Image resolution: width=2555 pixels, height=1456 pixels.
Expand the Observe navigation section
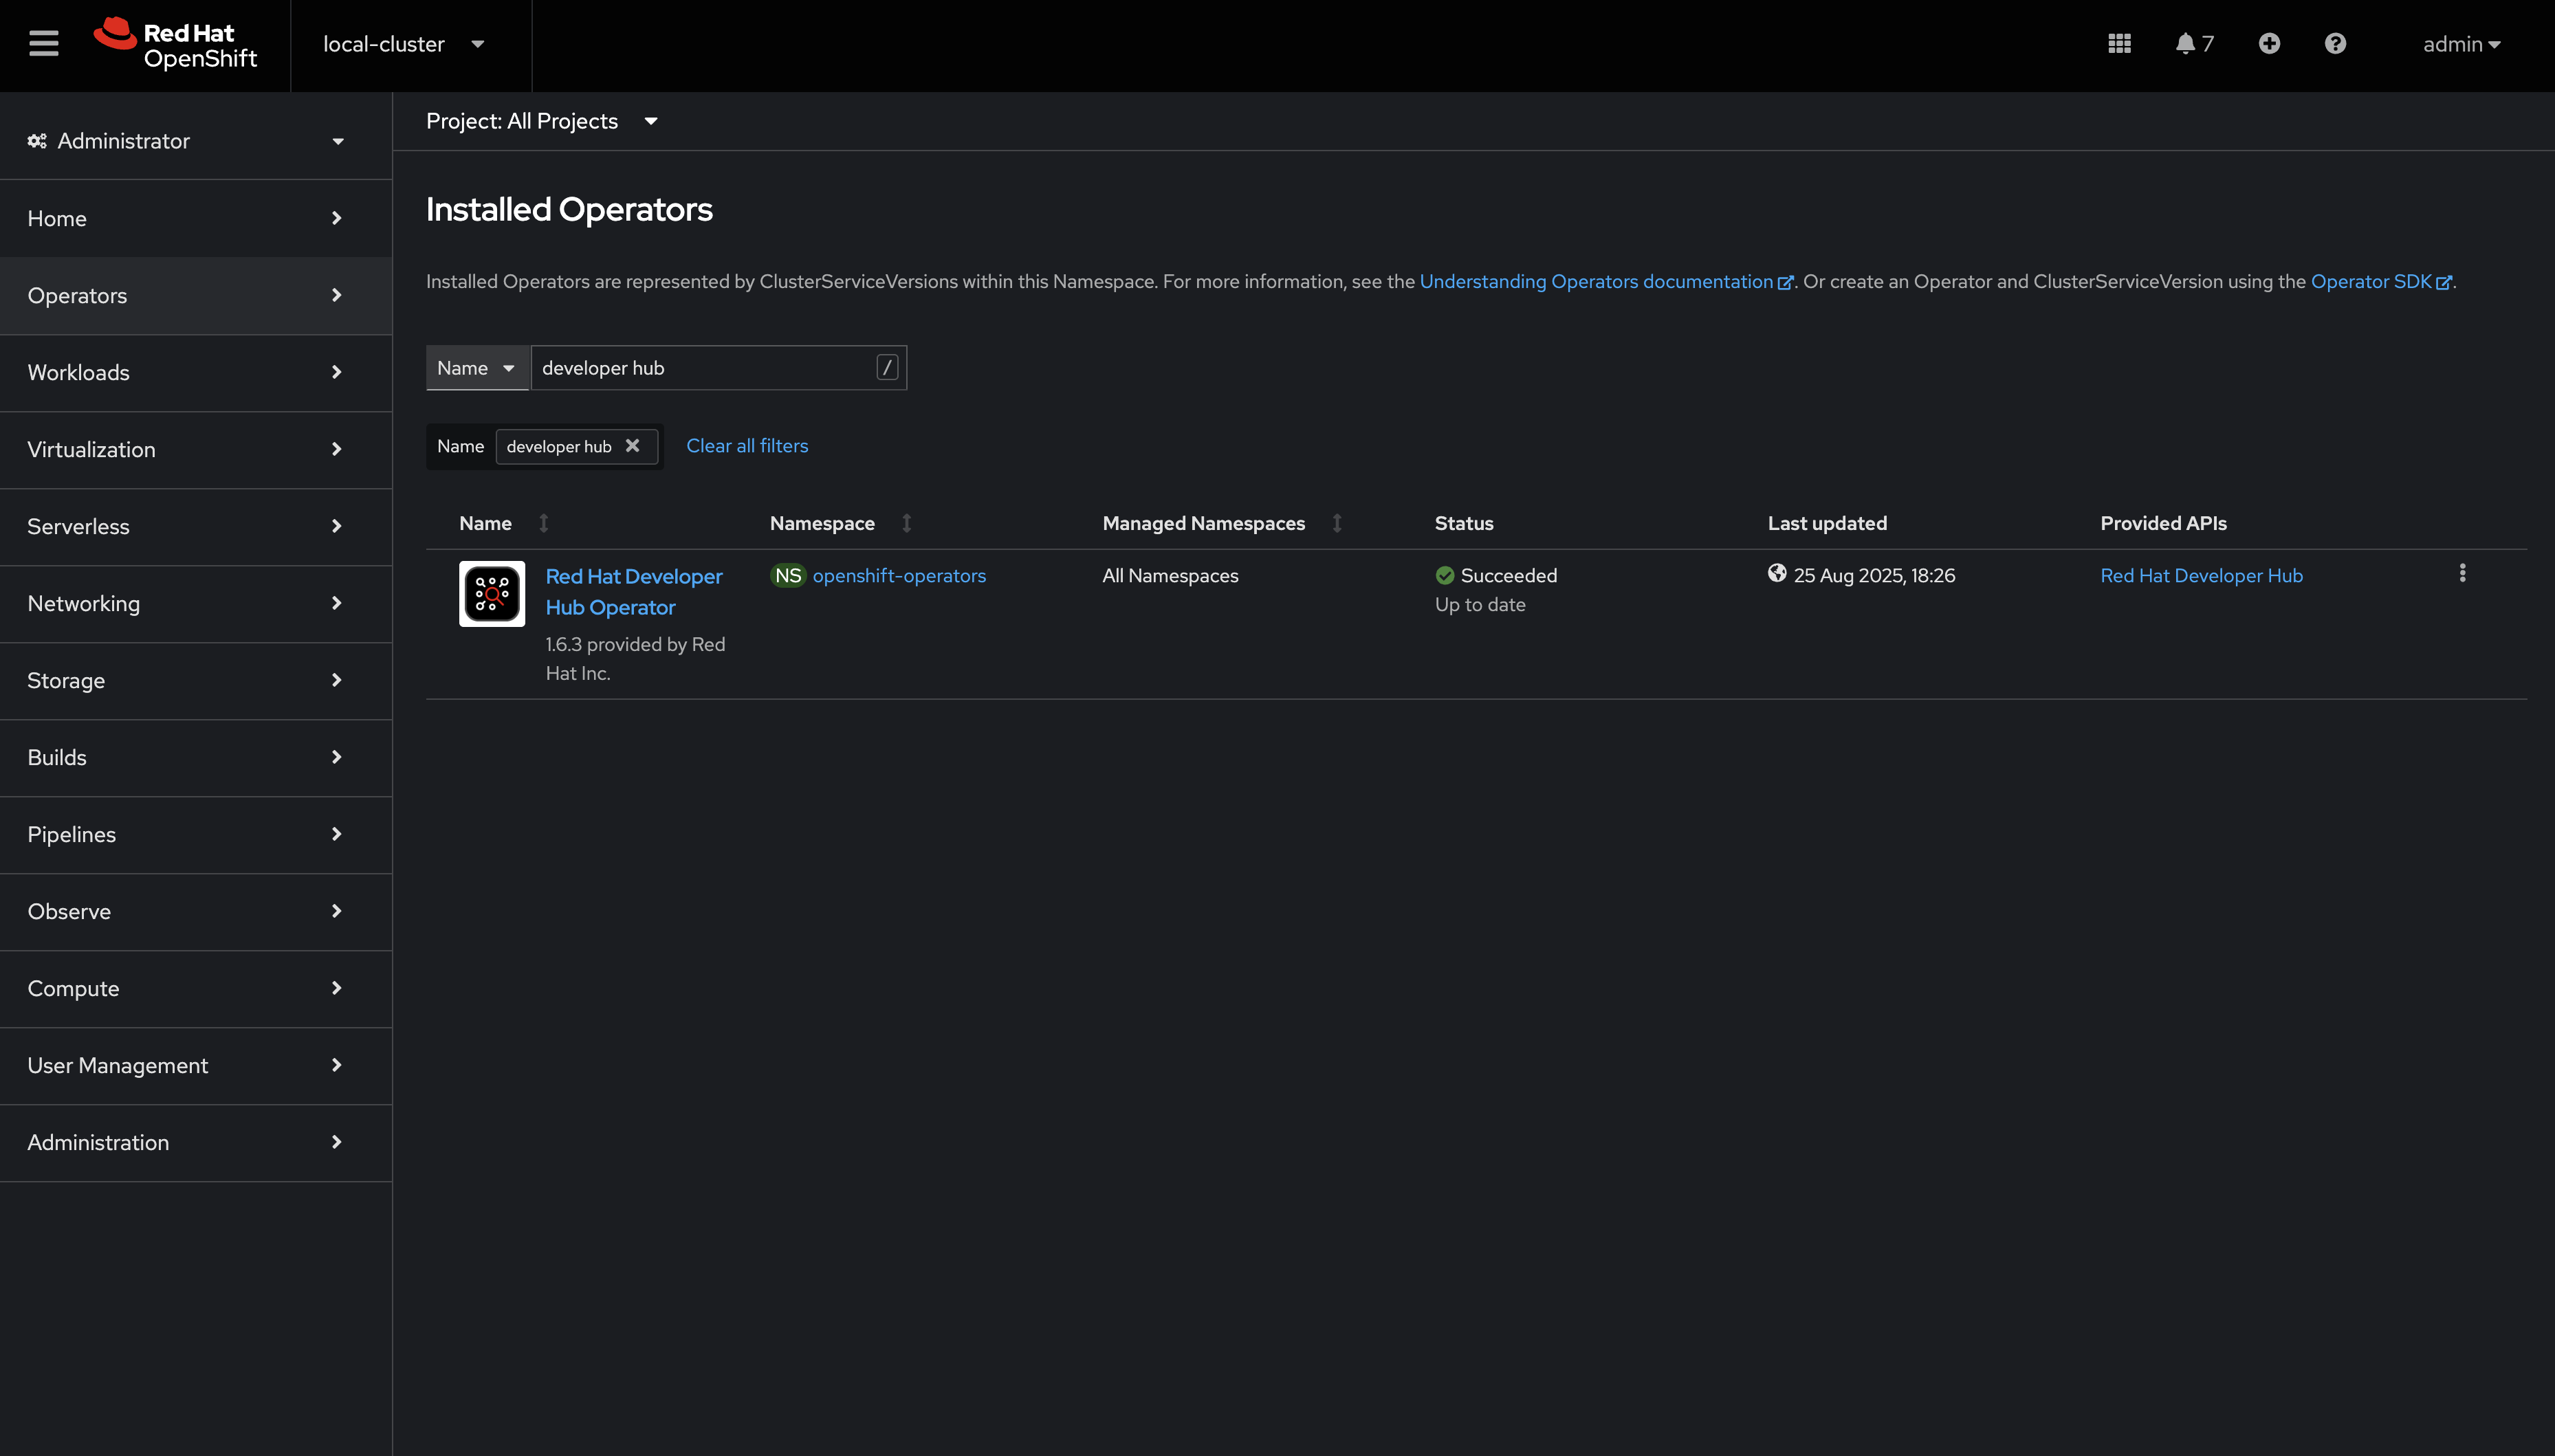point(196,911)
